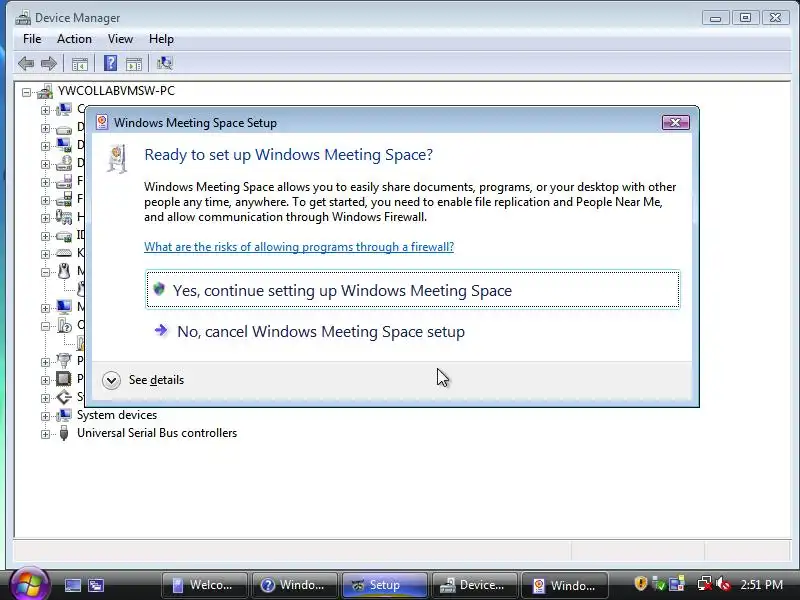Toggle the Show/Hide Action Pane toolbar icon
The width and height of the screenshot is (800, 600).
tap(134, 64)
